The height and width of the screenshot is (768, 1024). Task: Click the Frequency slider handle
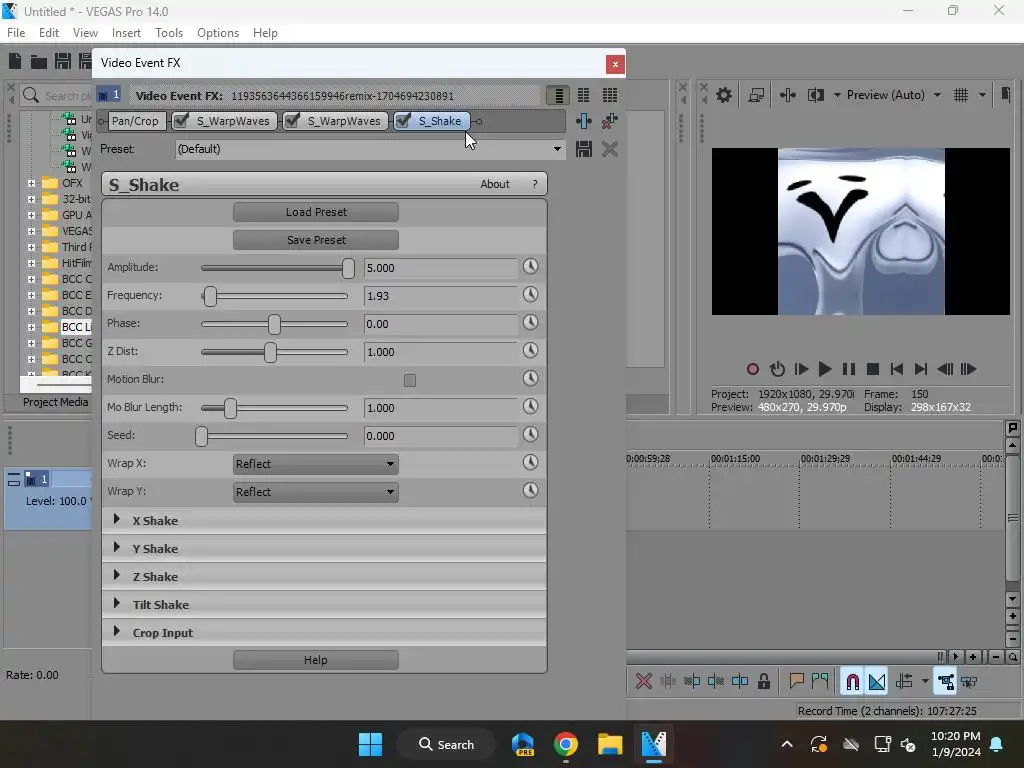click(210, 296)
